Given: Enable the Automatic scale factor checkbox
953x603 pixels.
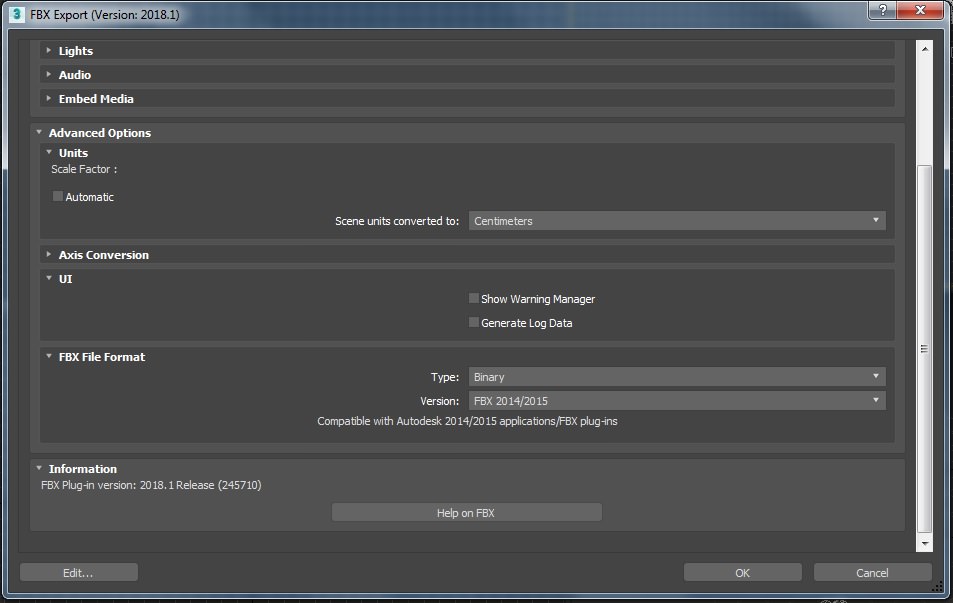Looking at the screenshot, I should click(58, 197).
